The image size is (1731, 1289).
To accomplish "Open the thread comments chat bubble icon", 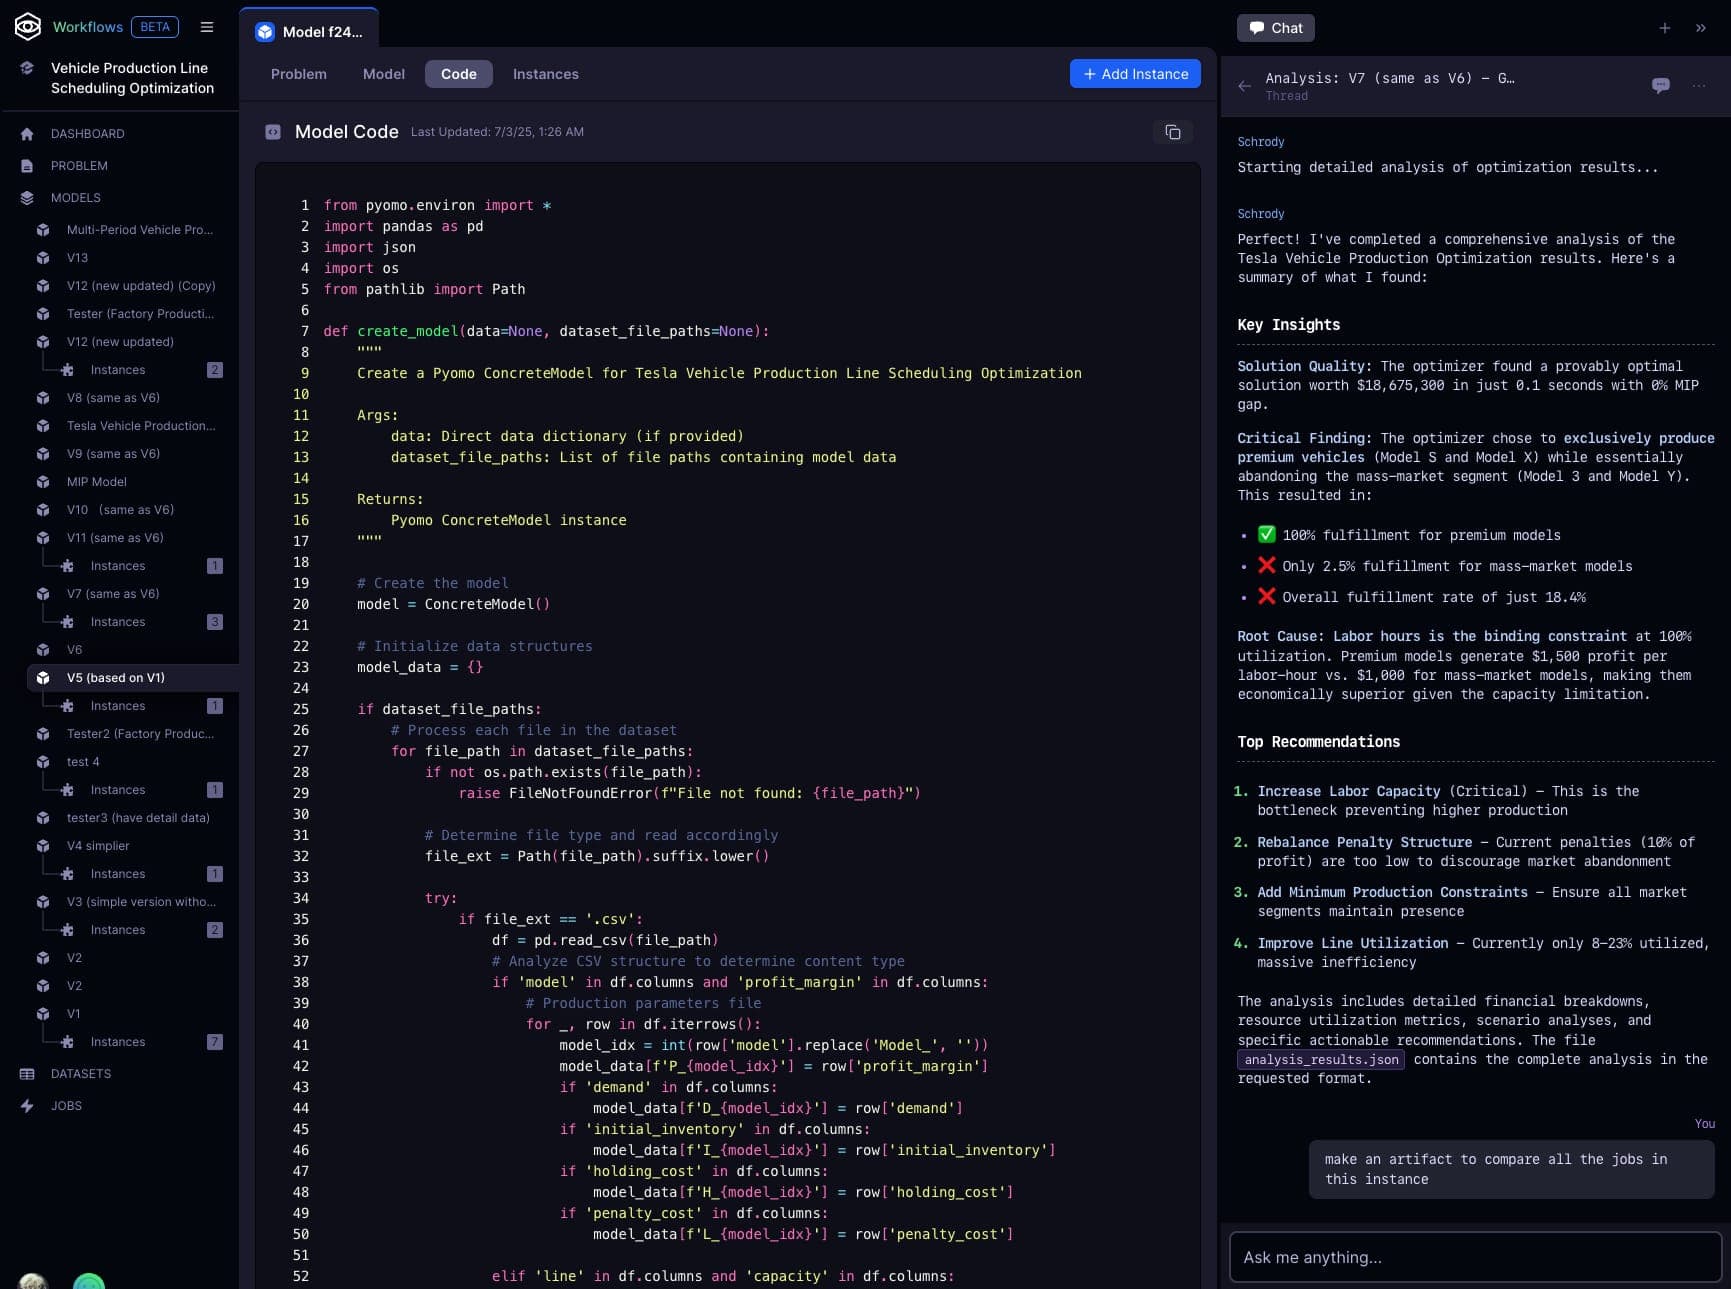I will point(1661,86).
